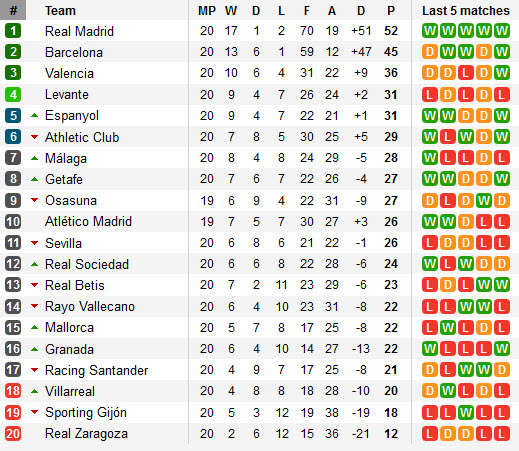Click Real Madrid's green rank 1 badge

tap(13, 31)
